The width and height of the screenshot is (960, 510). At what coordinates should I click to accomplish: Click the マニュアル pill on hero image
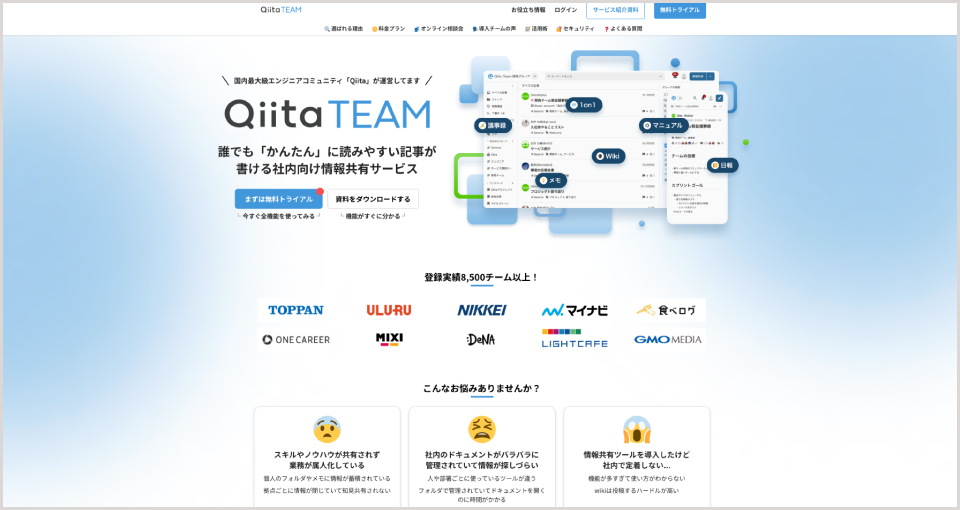pos(663,126)
